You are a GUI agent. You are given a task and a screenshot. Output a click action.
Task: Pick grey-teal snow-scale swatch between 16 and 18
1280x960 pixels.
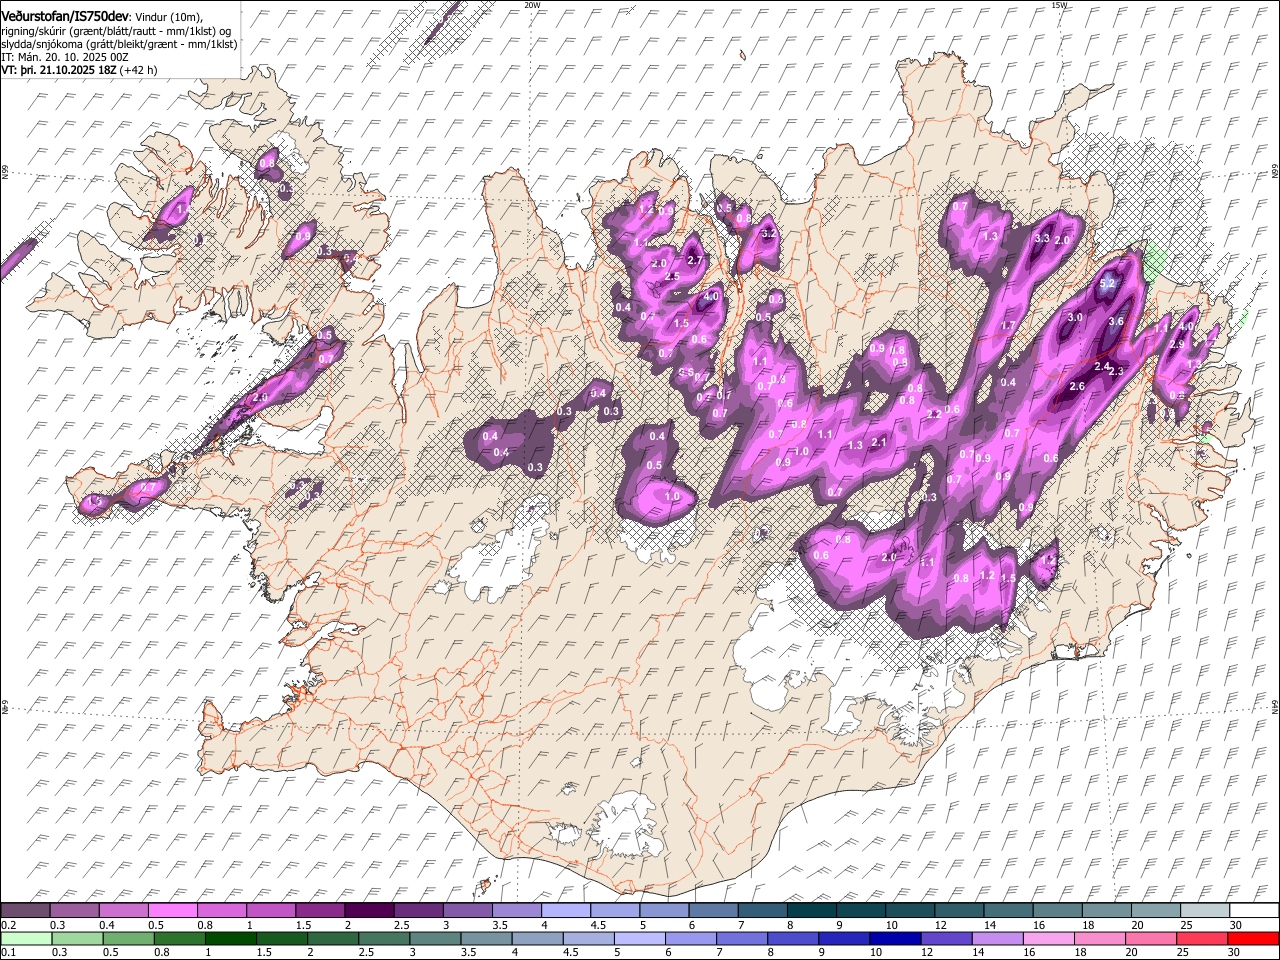[x=1055, y=911]
